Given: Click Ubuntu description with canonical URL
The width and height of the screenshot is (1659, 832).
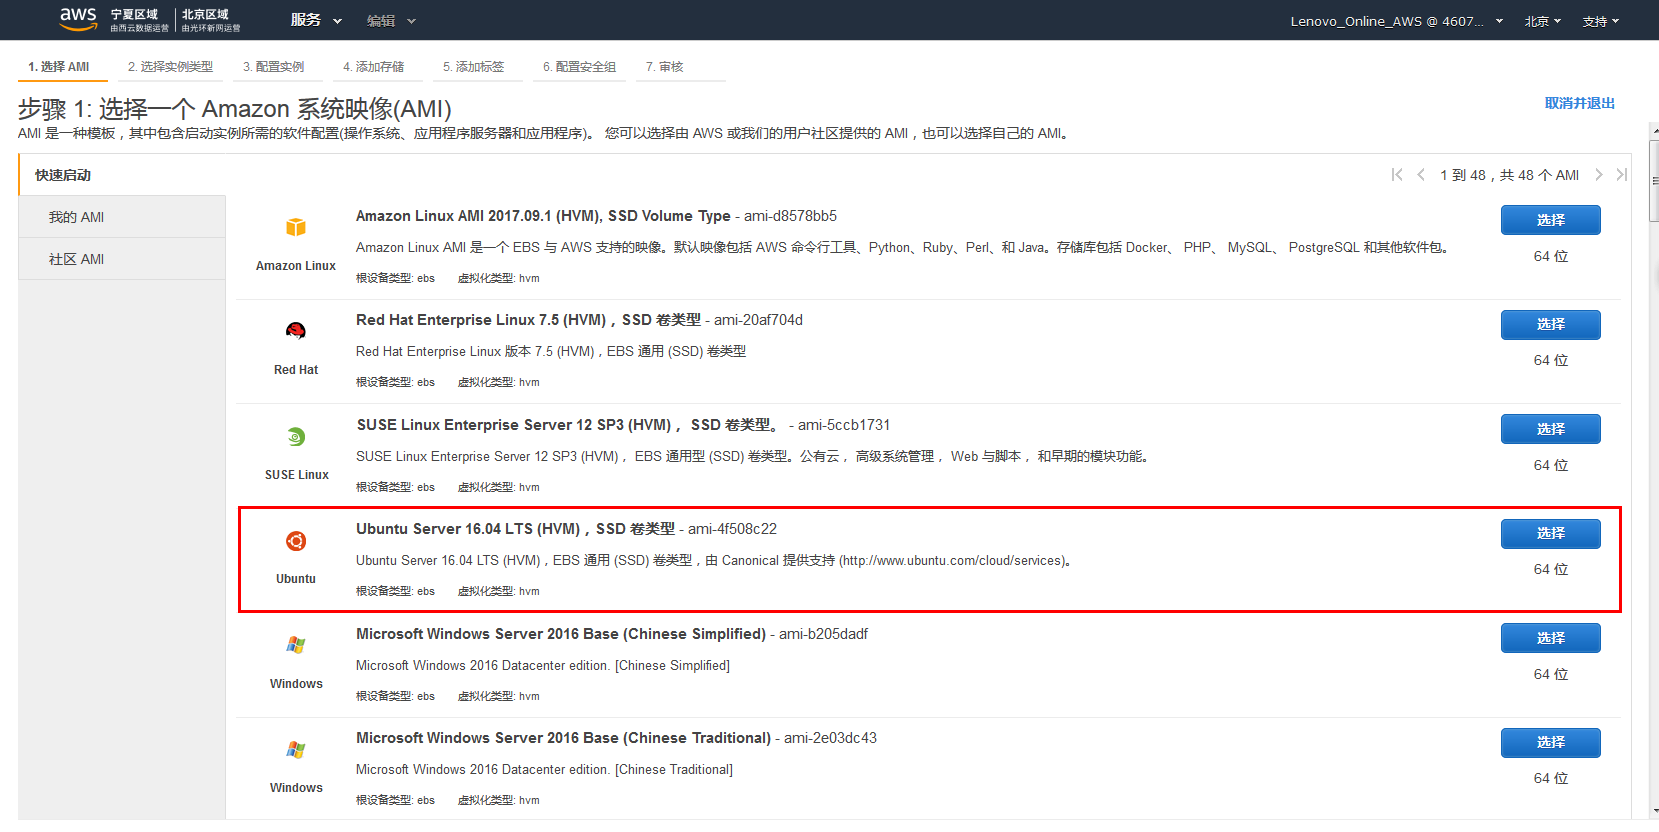Looking at the screenshot, I should (x=714, y=561).
